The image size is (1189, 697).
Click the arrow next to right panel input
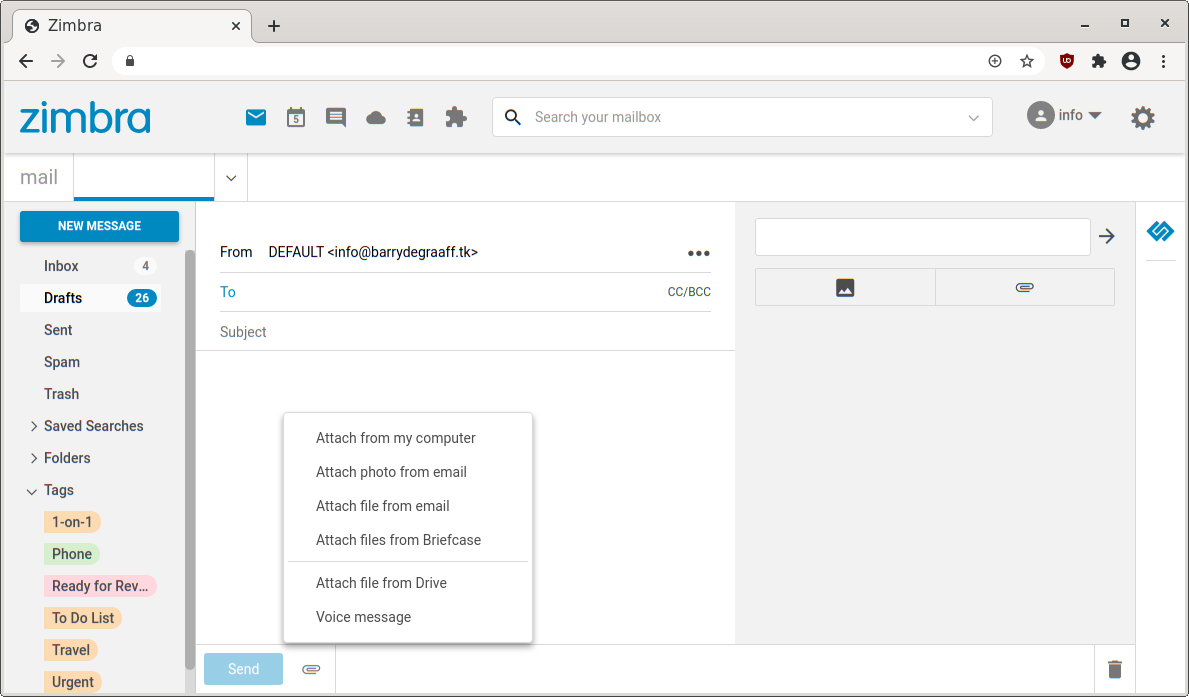tap(1107, 237)
